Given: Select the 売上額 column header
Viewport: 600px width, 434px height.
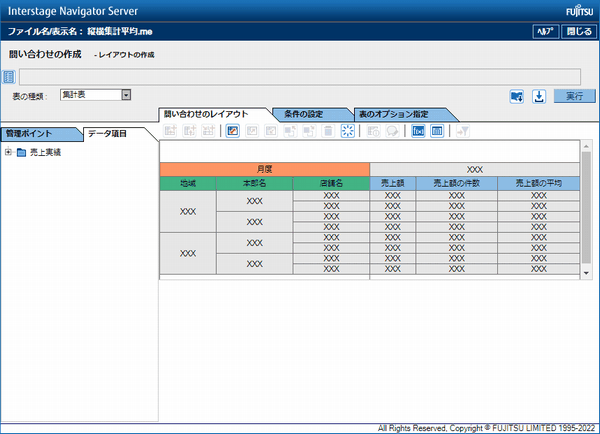Looking at the screenshot, I should pyautogui.click(x=393, y=183).
